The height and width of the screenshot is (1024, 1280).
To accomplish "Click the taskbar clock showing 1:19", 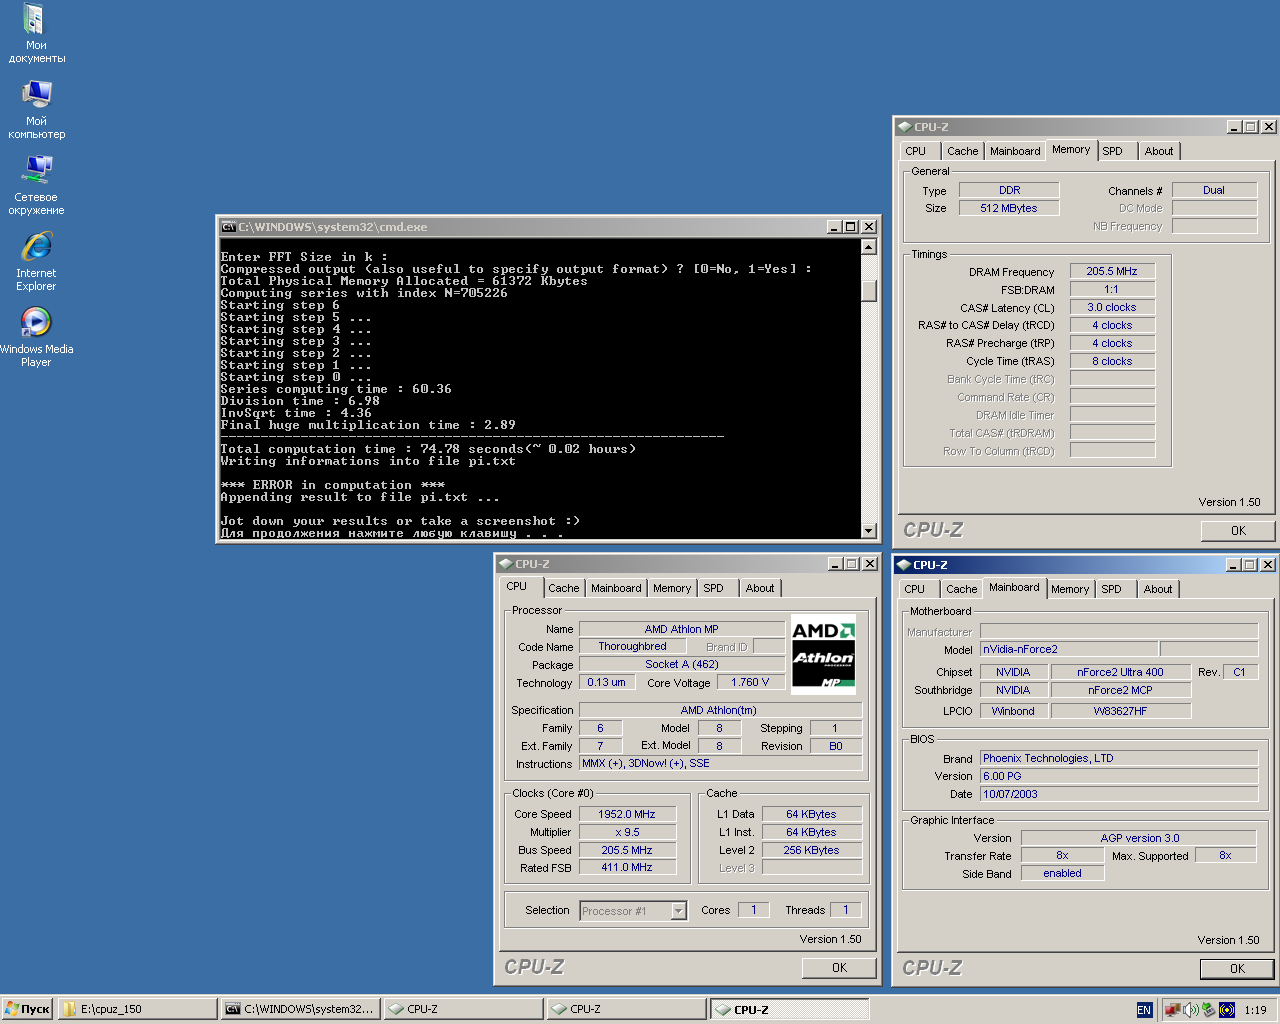I will pos(1255,1010).
